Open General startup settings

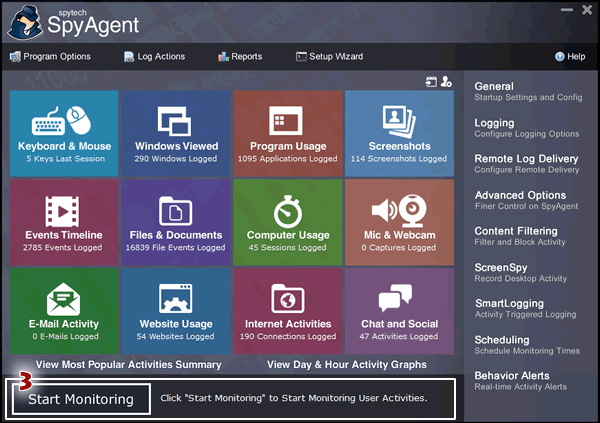pos(528,91)
